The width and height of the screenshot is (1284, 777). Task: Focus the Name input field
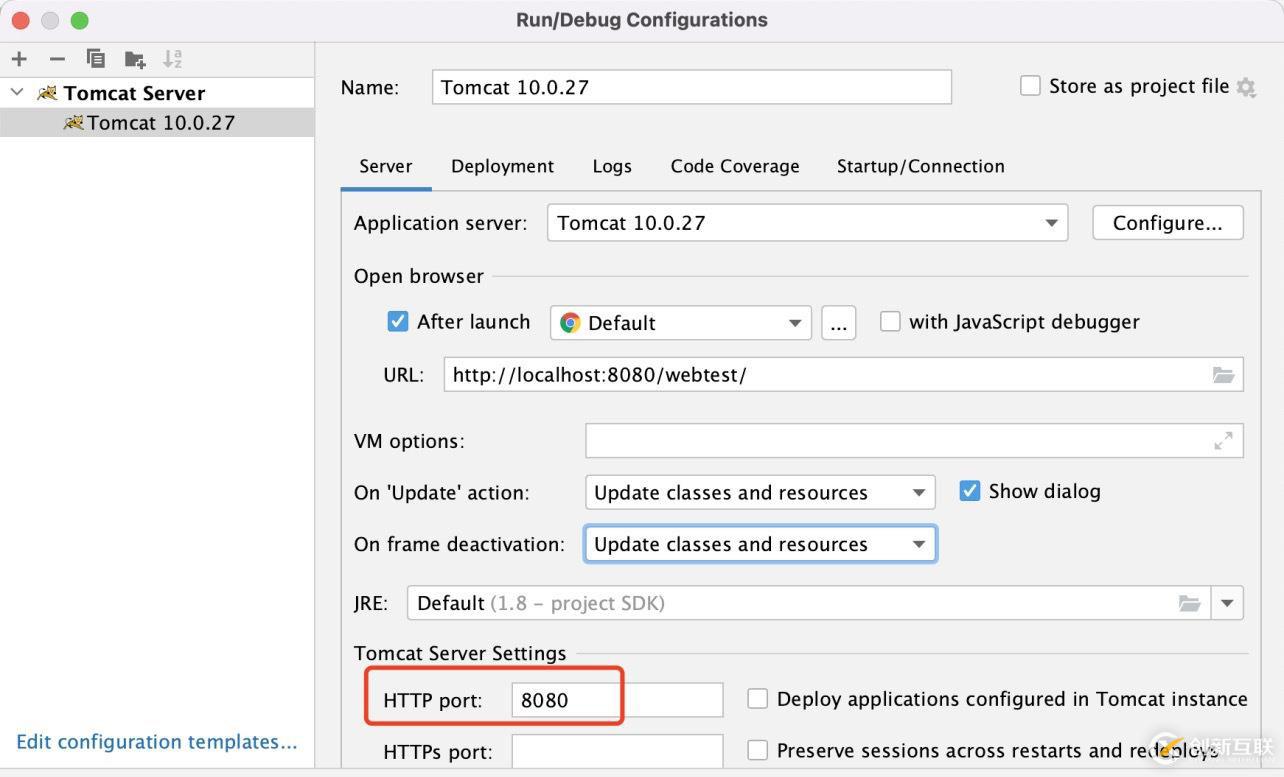coord(692,87)
